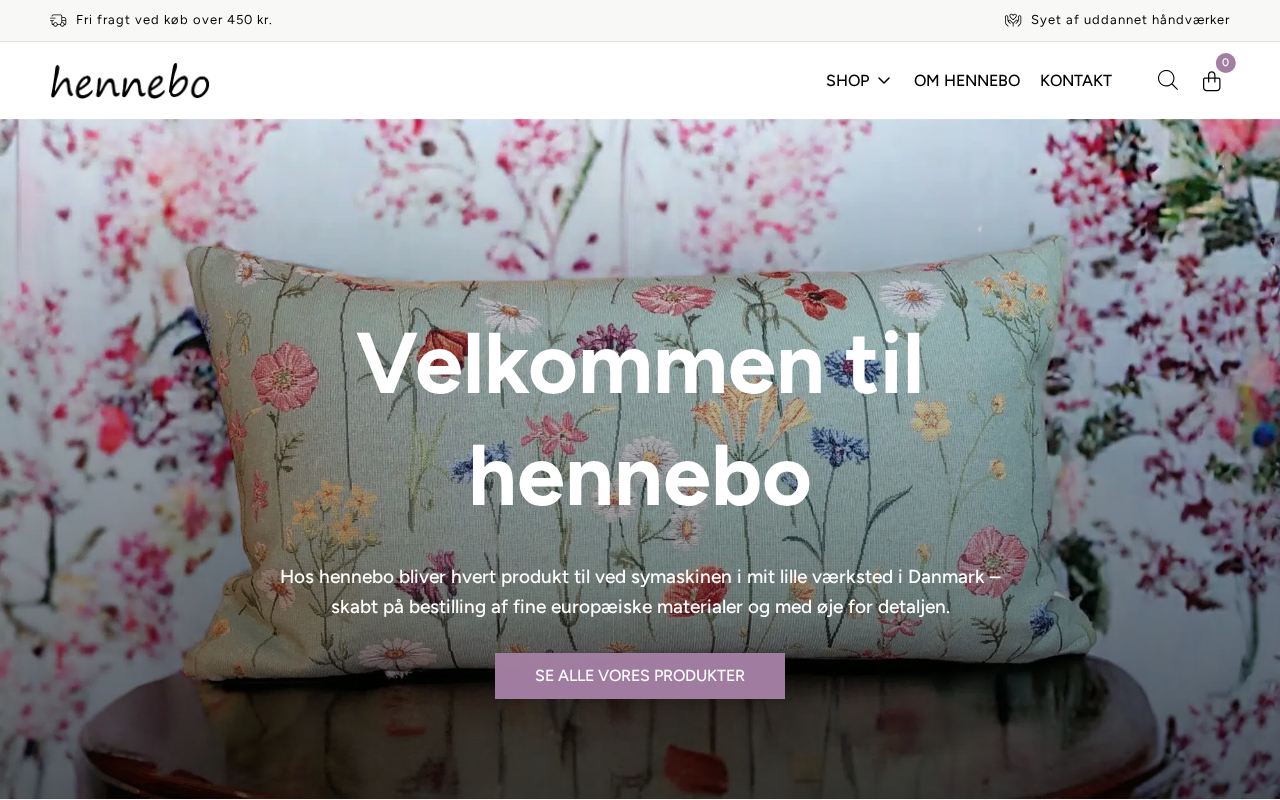Click the handshake craftsmanship icon
The height and width of the screenshot is (800, 1280).
point(1013,20)
